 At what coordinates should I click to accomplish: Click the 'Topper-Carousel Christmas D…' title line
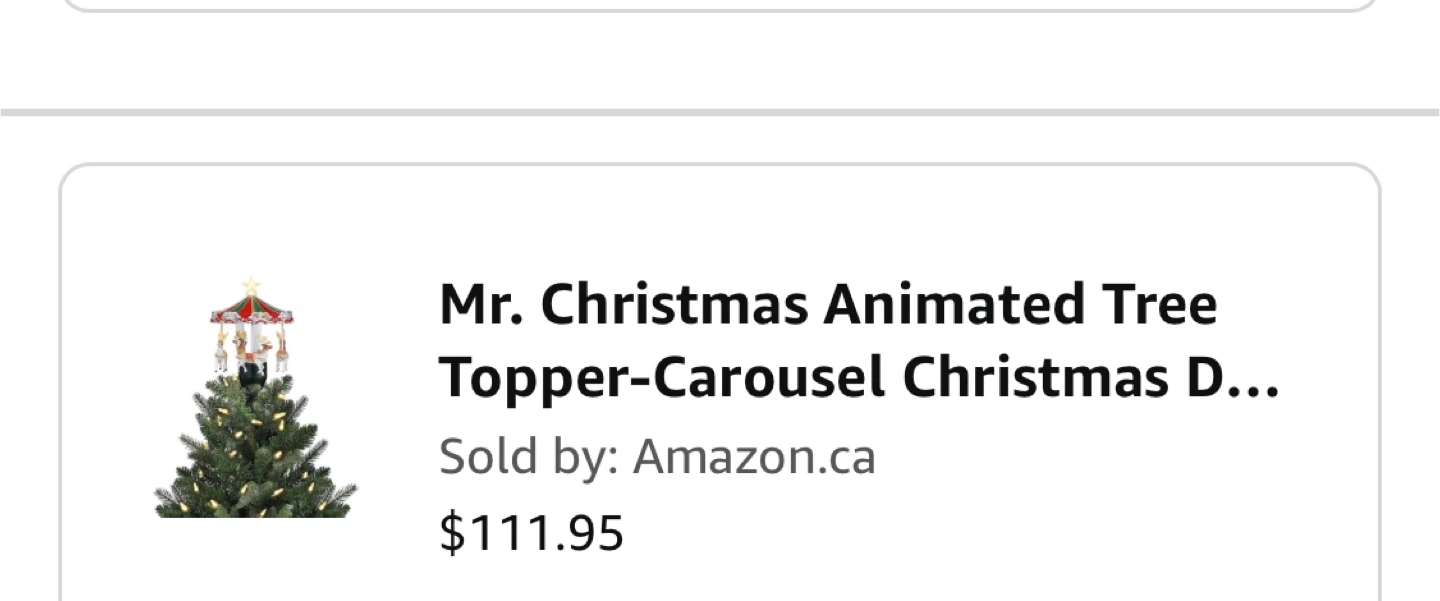tap(820, 378)
